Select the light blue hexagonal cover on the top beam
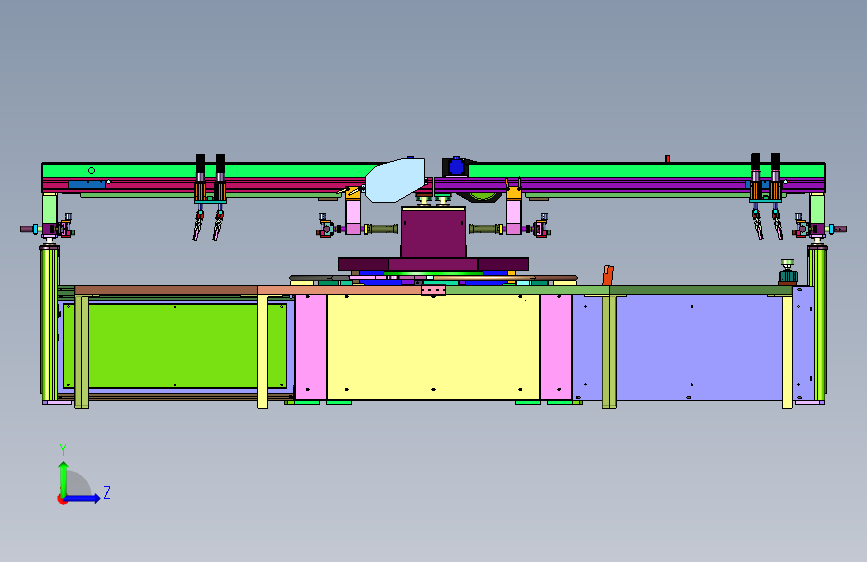The image size is (867, 562). [x=395, y=180]
